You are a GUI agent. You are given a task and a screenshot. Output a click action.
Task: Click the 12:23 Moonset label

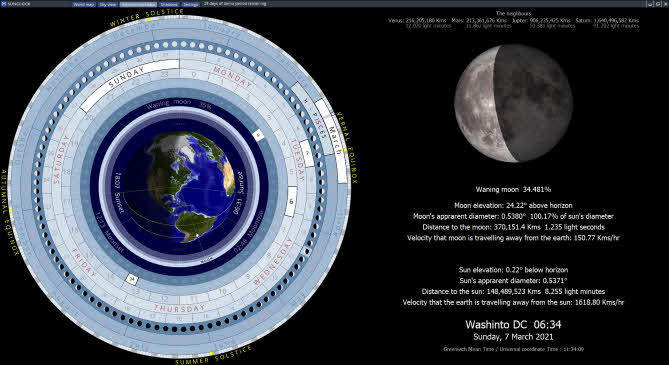109,232
